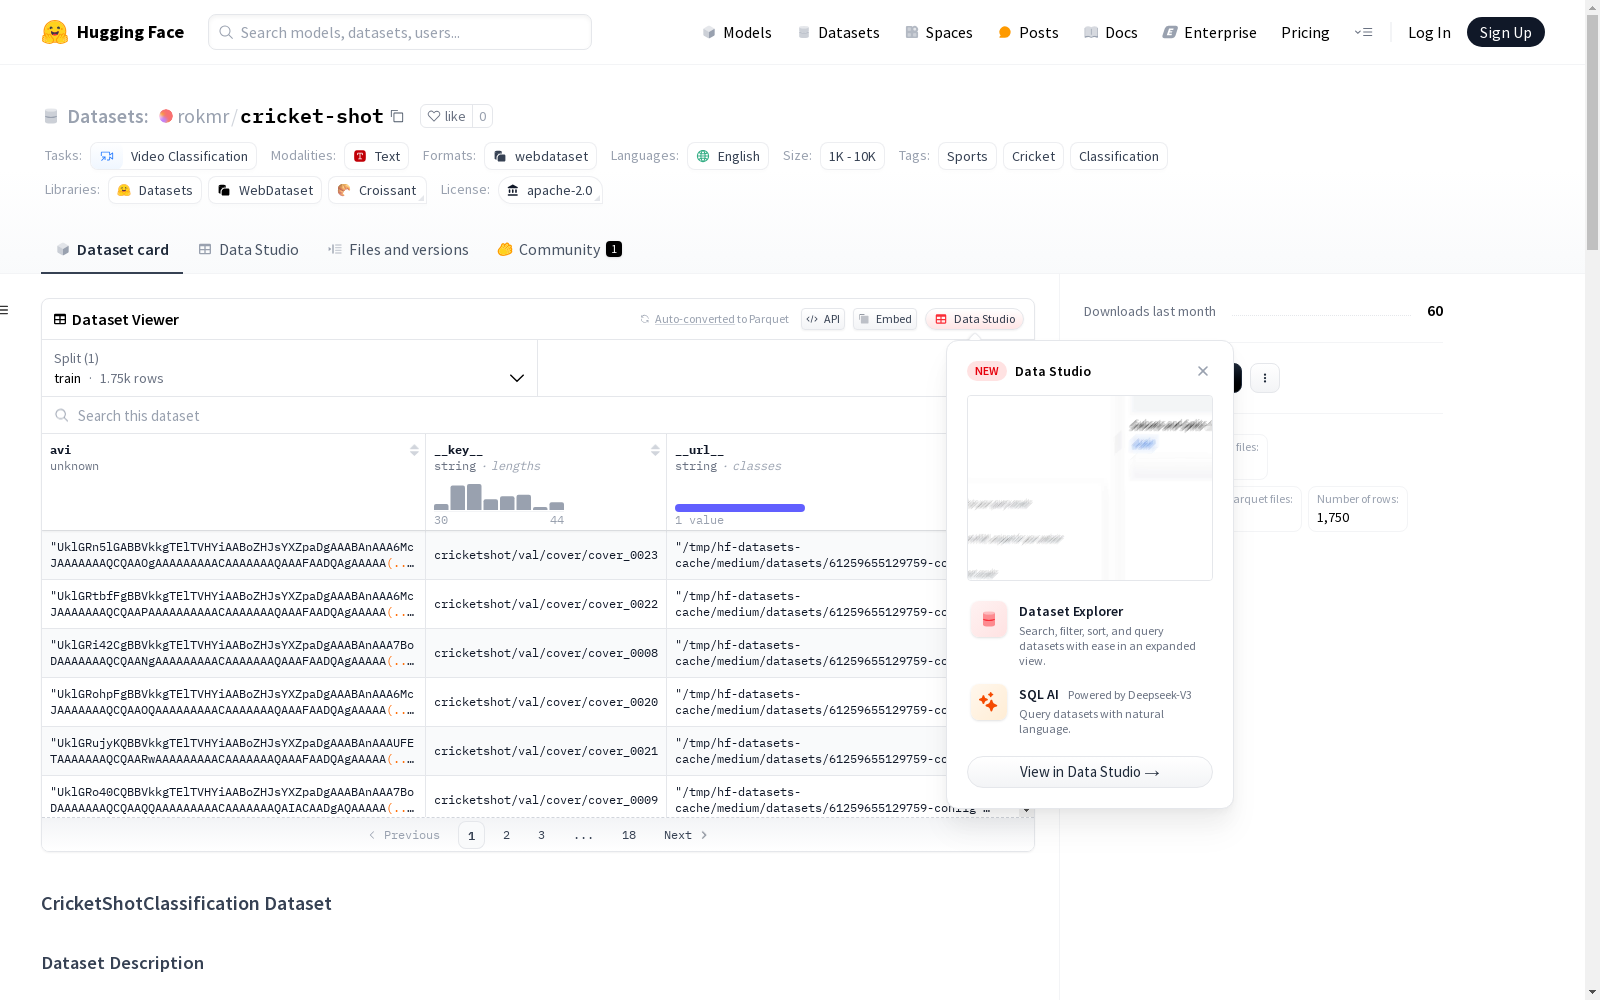Select the Datasets library tag
1600x1000 pixels.
(x=155, y=190)
